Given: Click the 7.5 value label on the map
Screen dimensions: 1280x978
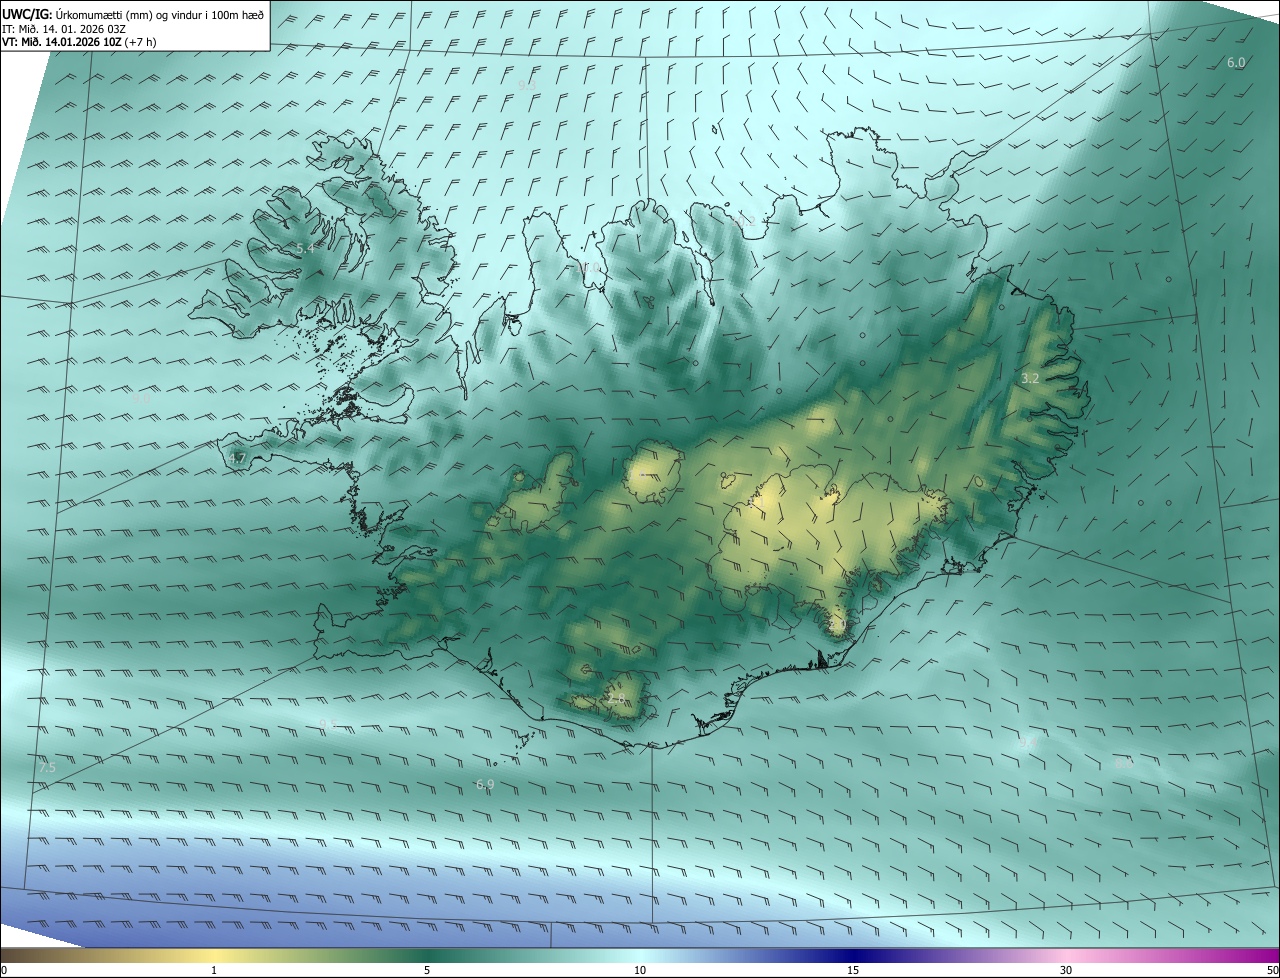Looking at the screenshot, I should click(x=47, y=767).
